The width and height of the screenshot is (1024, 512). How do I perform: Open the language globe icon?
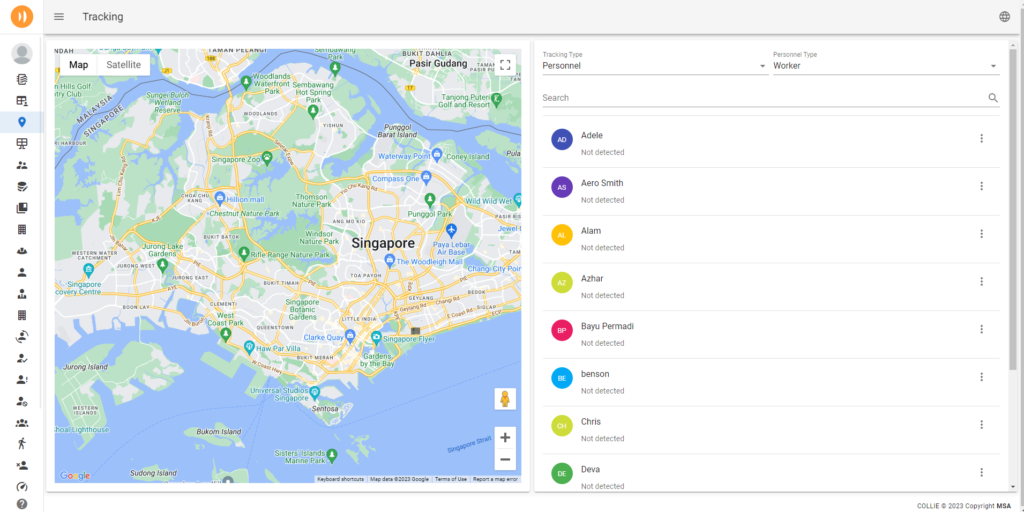[x=1004, y=17]
